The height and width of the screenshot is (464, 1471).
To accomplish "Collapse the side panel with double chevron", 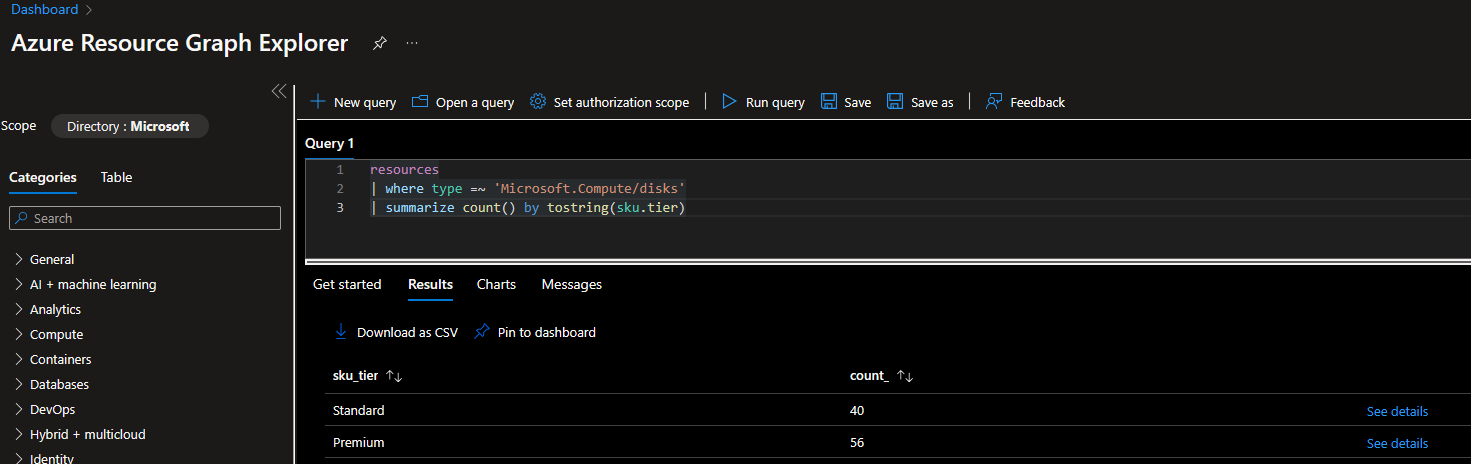I will tap(279, 91).
